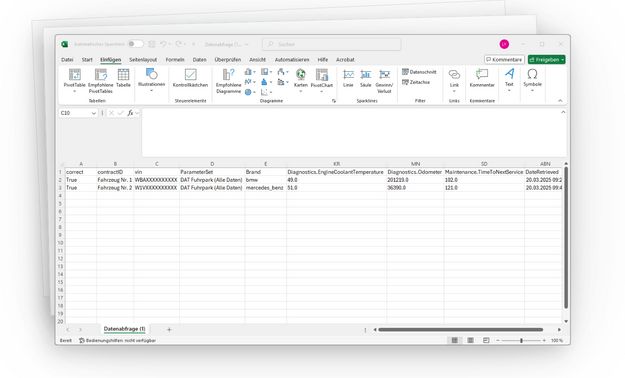Screen dimensions: 625x378
Task: Switch to normal view in the status bar
Action: (x=454, y=340)
